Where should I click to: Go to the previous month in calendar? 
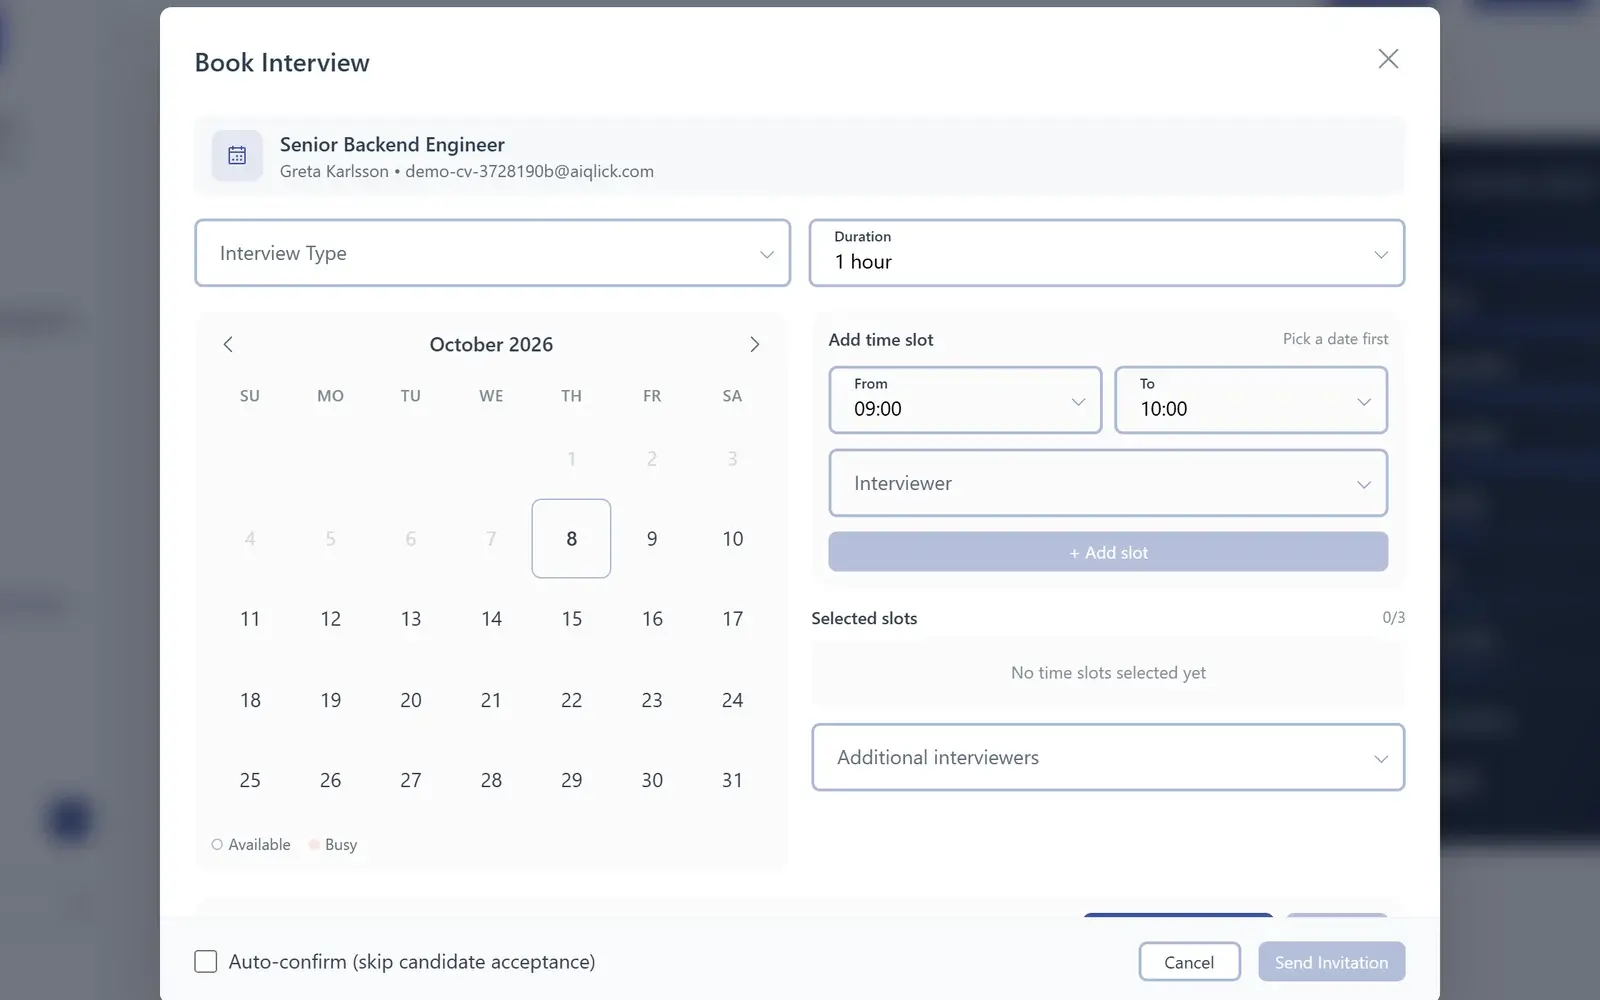pyautogui.click(x=228, y=344)
